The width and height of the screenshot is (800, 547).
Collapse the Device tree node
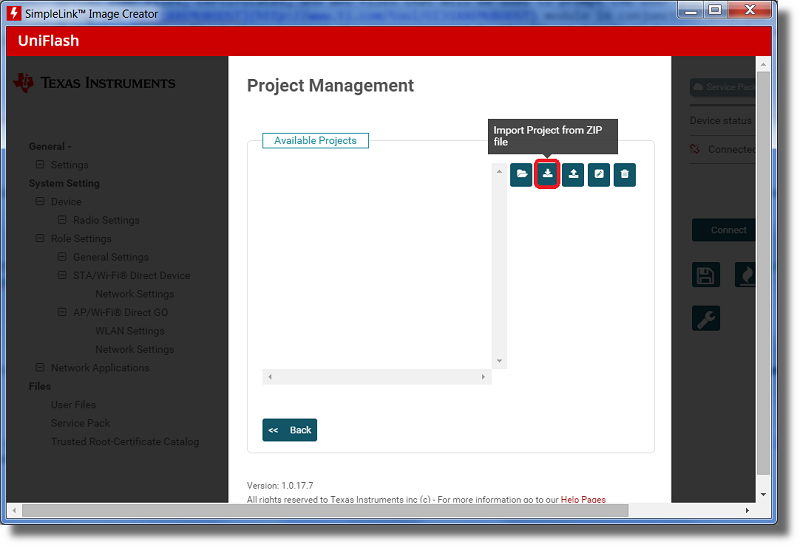tap(40, 202)
